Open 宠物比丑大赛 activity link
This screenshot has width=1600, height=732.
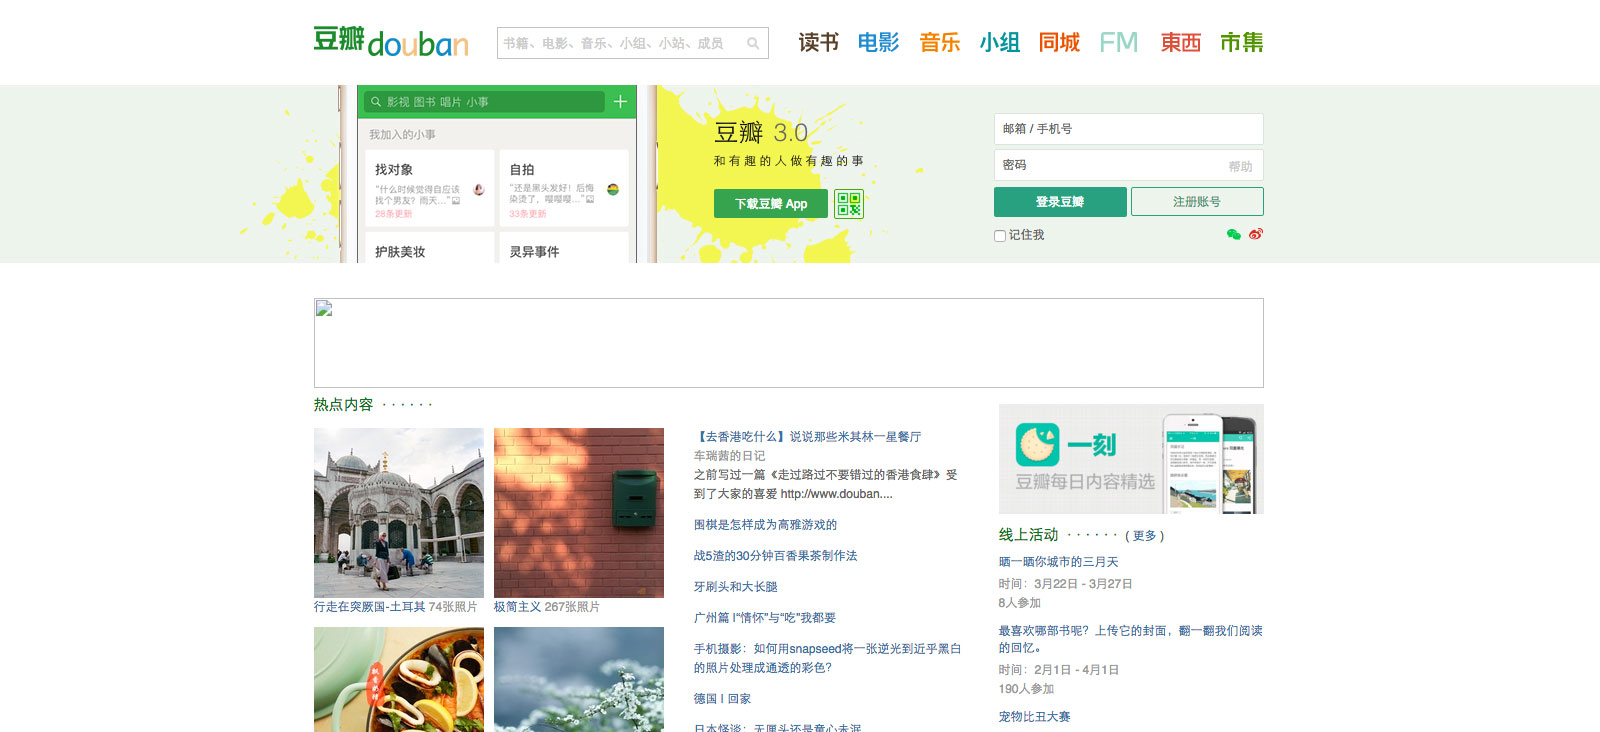point(1035,717)
